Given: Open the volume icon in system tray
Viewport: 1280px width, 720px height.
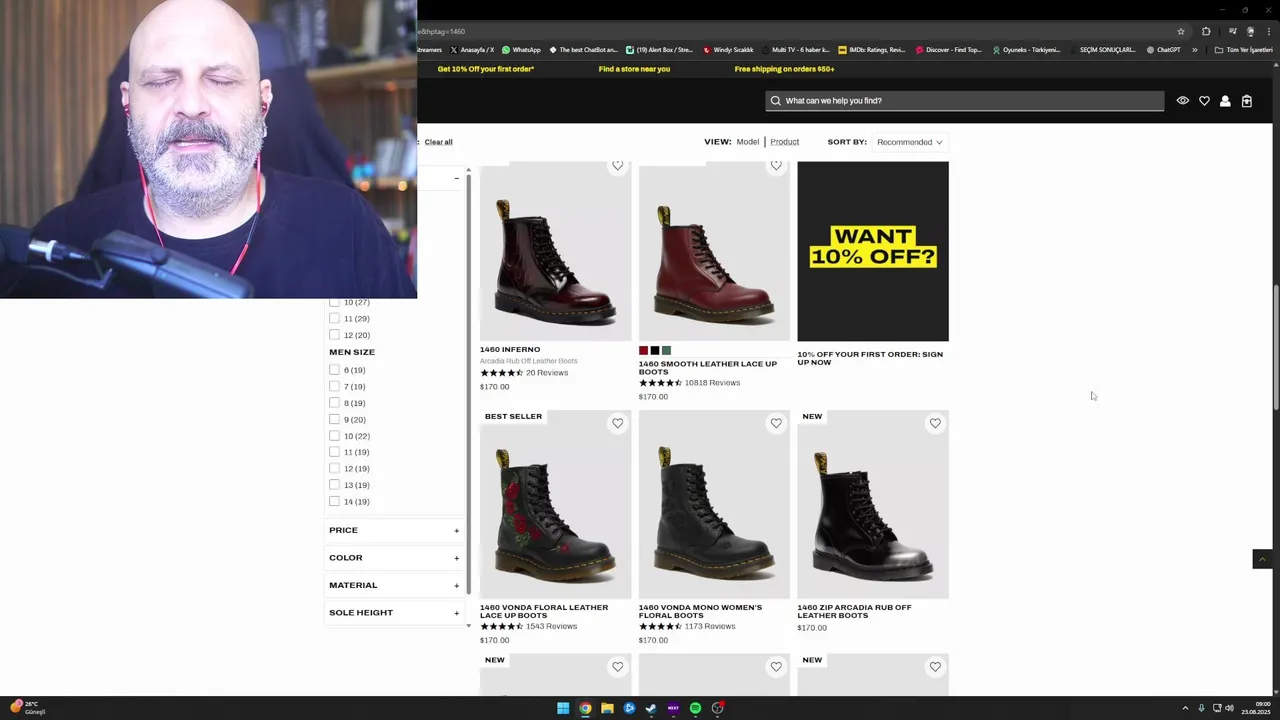Looking at the screenshot, I should coord(1229,708).
